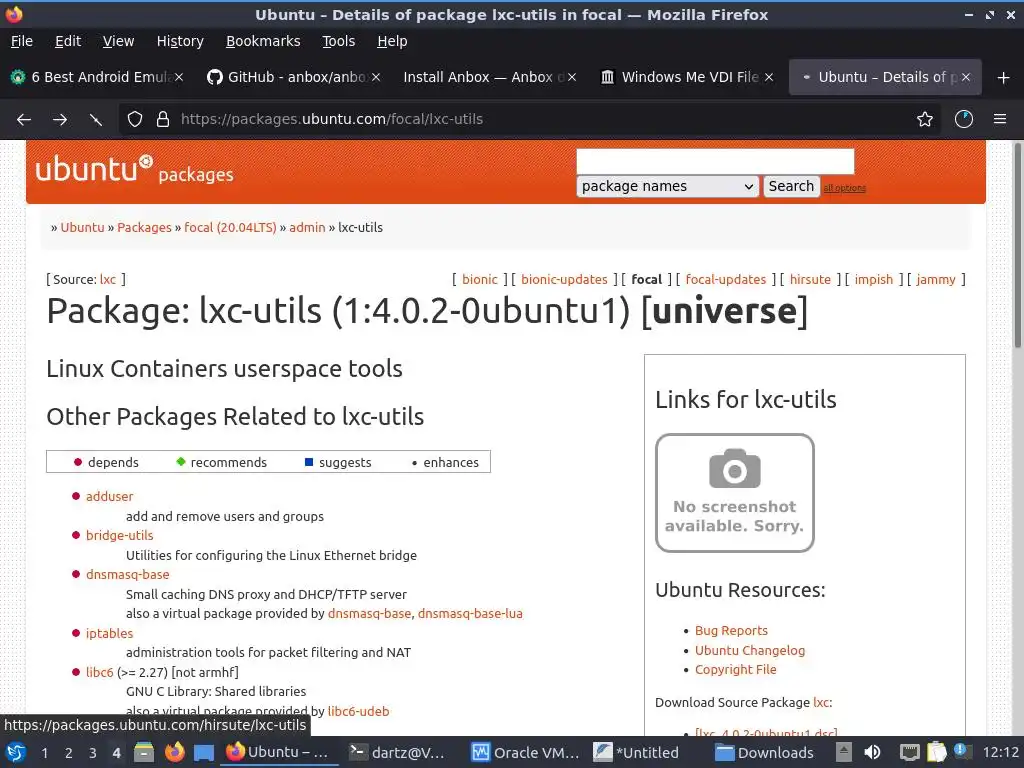Open the Help menu

click(392, 41)
